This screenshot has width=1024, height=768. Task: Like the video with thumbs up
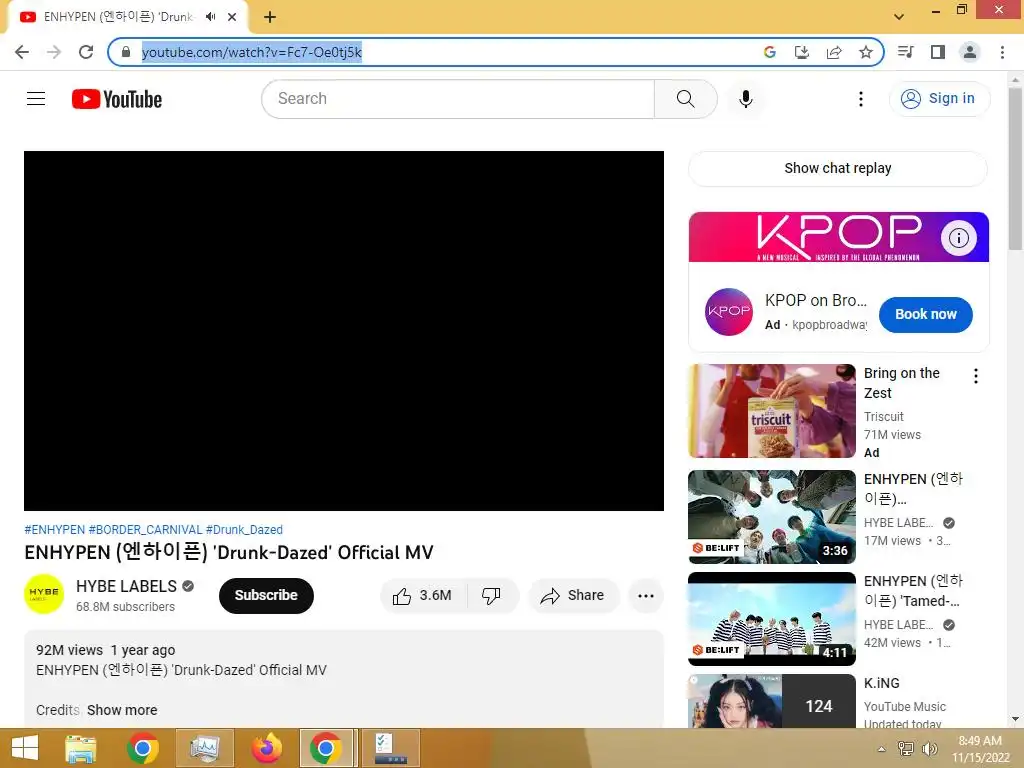423,596
